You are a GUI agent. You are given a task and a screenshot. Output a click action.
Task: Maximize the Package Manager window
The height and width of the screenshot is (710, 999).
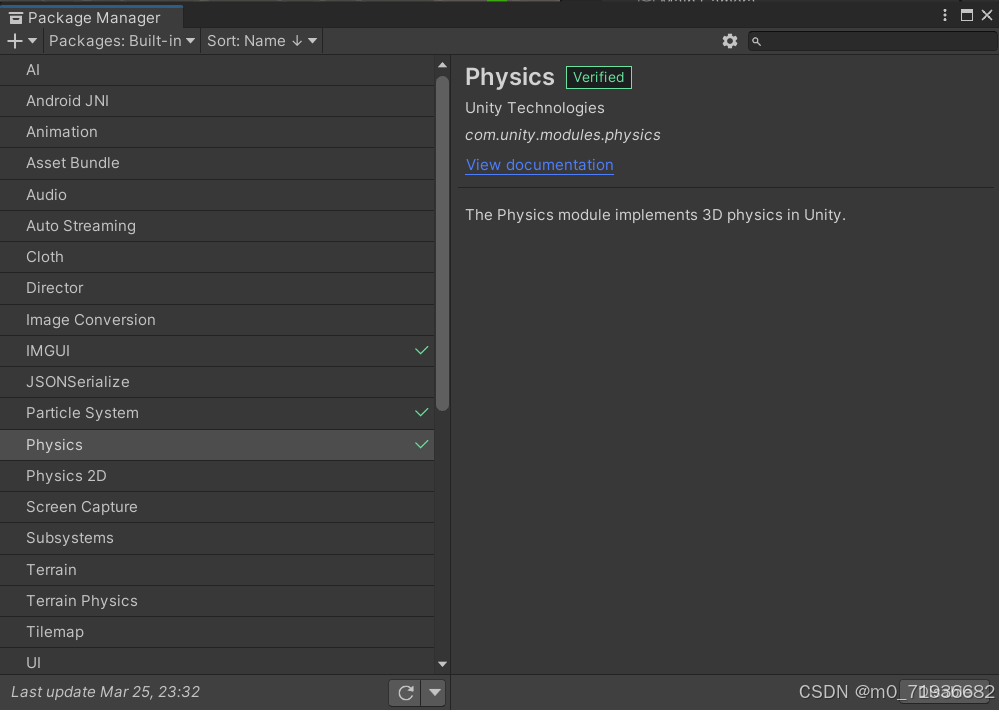[x=967, y=15]
